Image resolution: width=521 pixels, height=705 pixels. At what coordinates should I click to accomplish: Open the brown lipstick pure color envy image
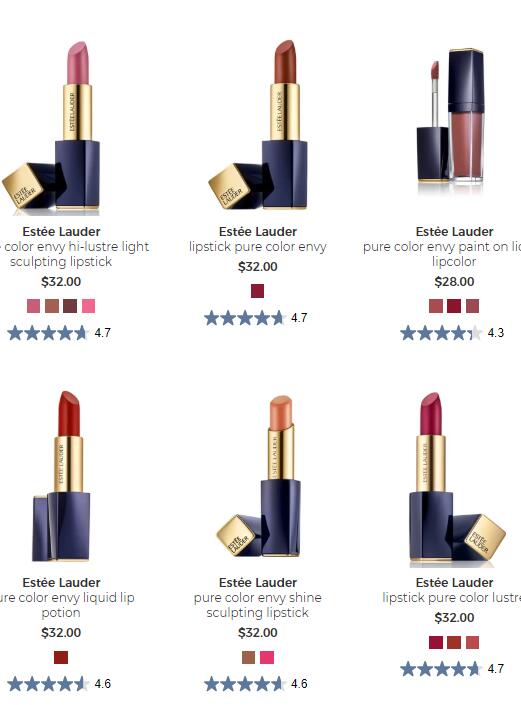click(x=258, y=125)
